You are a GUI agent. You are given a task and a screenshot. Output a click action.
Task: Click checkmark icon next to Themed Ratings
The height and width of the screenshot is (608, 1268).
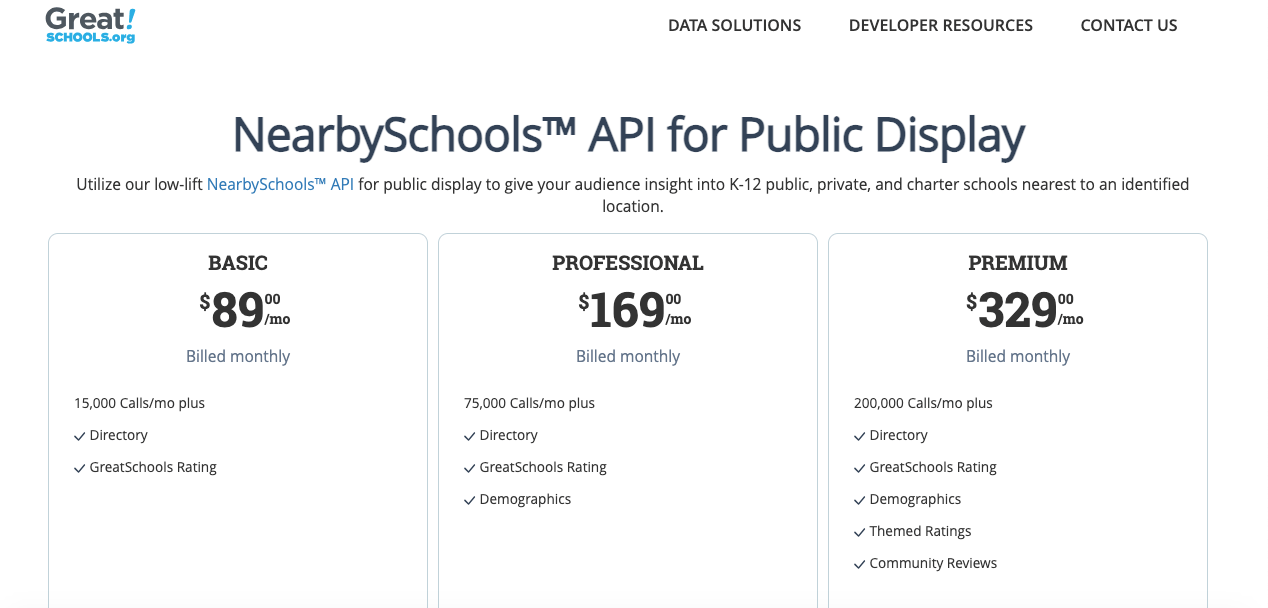click(859, 533)
